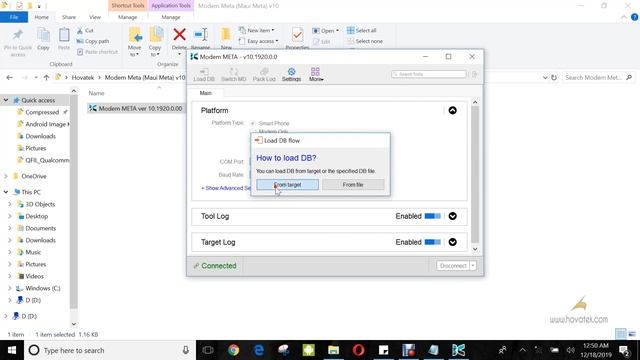640x360 pixels.
Task: Click Select all in ribbon
Action: coord(362,30)
